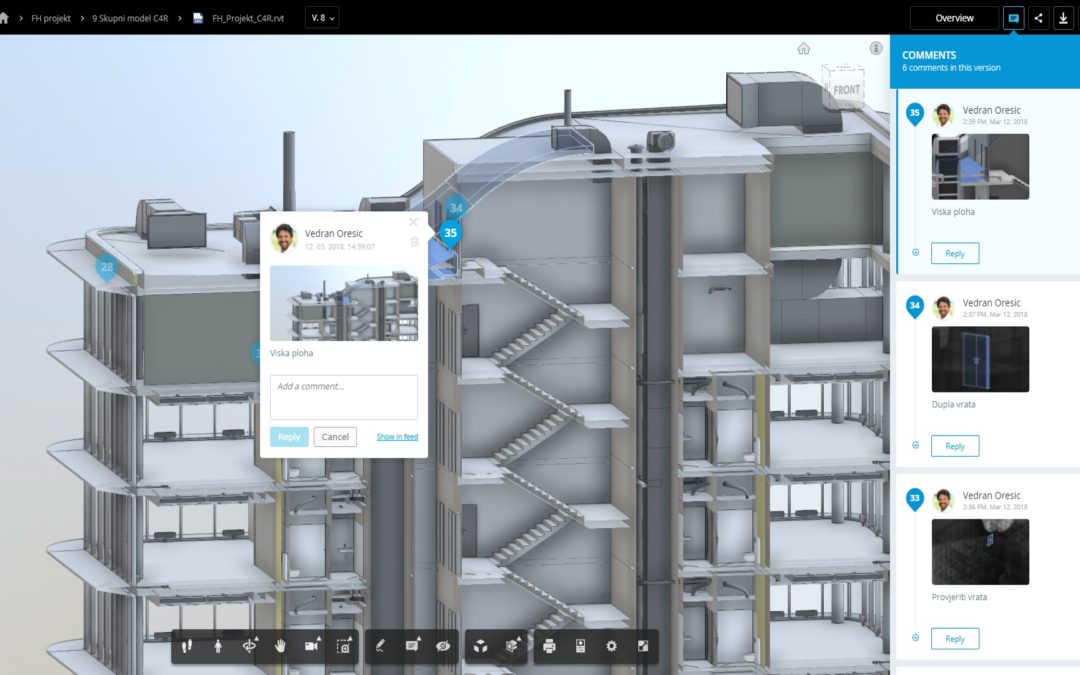Open the V. 8 version dropdown
Image resolution: width=1080 pixels, height=675 pixels.
tap(322, 18)
